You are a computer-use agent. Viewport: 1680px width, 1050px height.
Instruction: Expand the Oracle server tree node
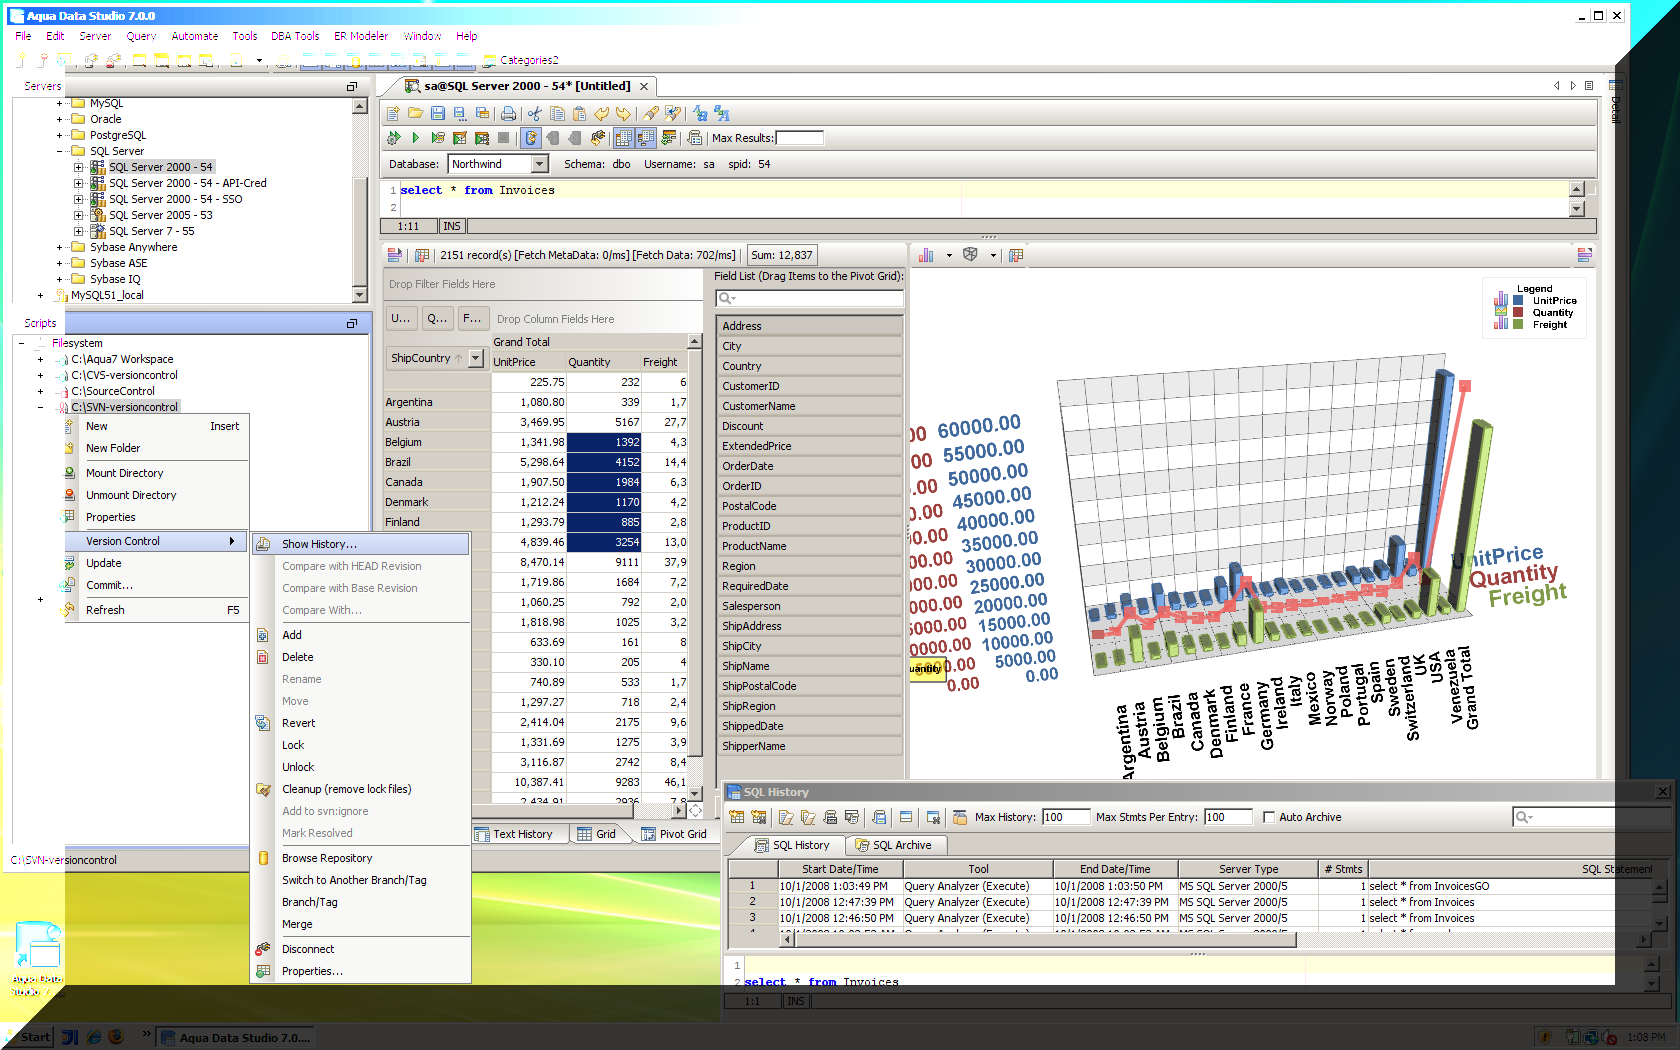click(59, 119)
